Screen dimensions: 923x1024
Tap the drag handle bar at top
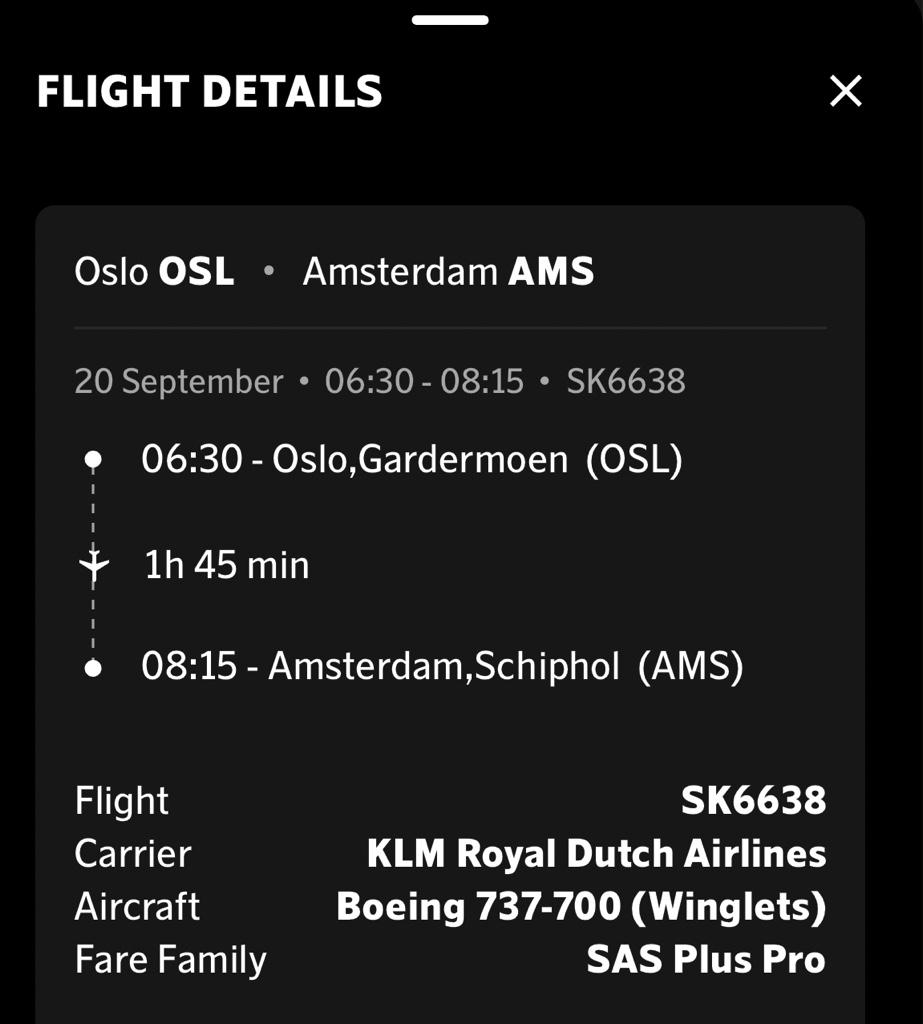[x=450, y=20]
